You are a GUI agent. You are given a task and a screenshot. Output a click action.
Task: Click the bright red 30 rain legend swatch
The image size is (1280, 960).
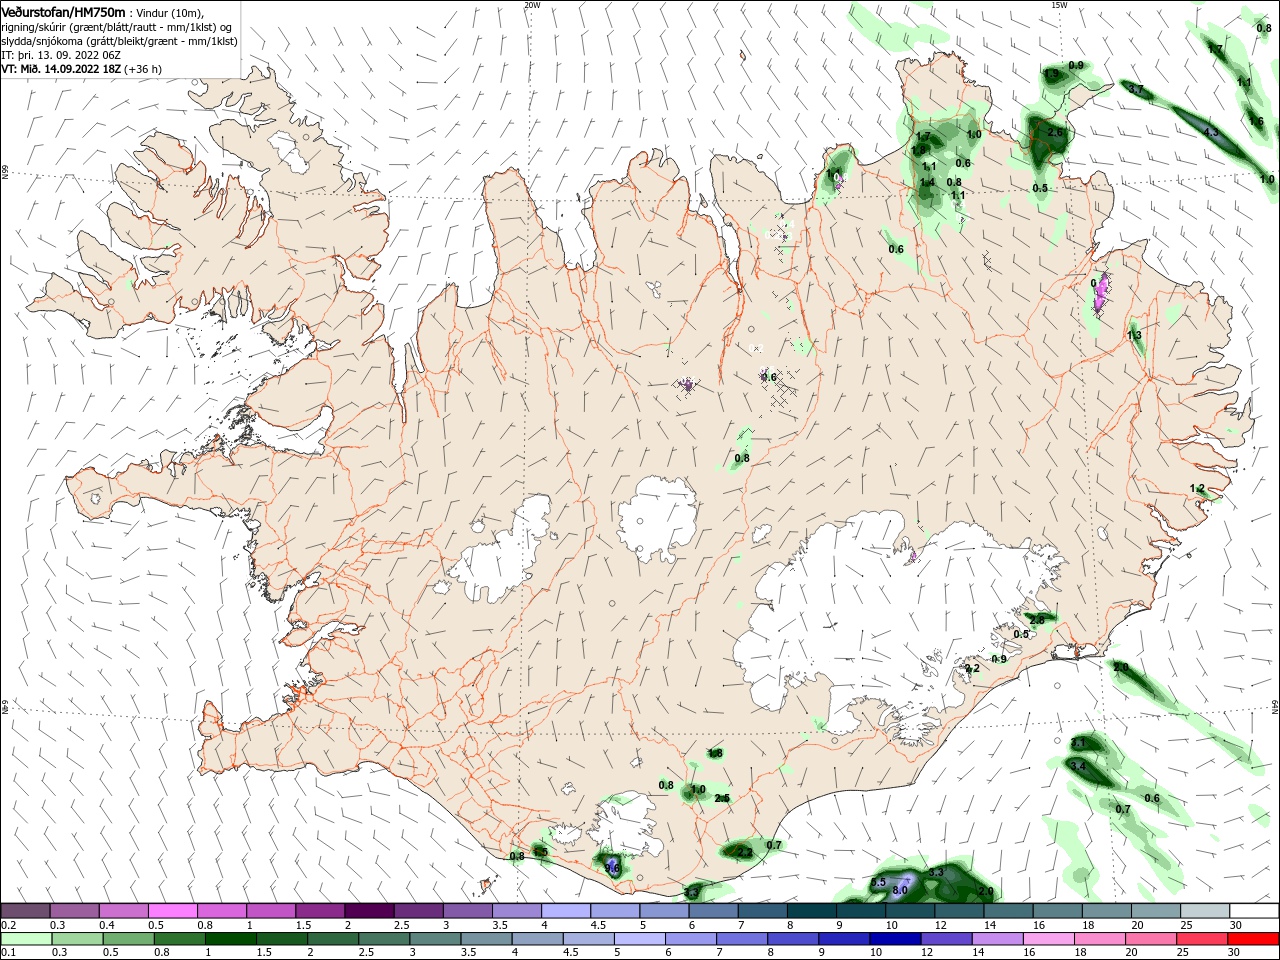pyautogui.click(x=1253, y=939)
